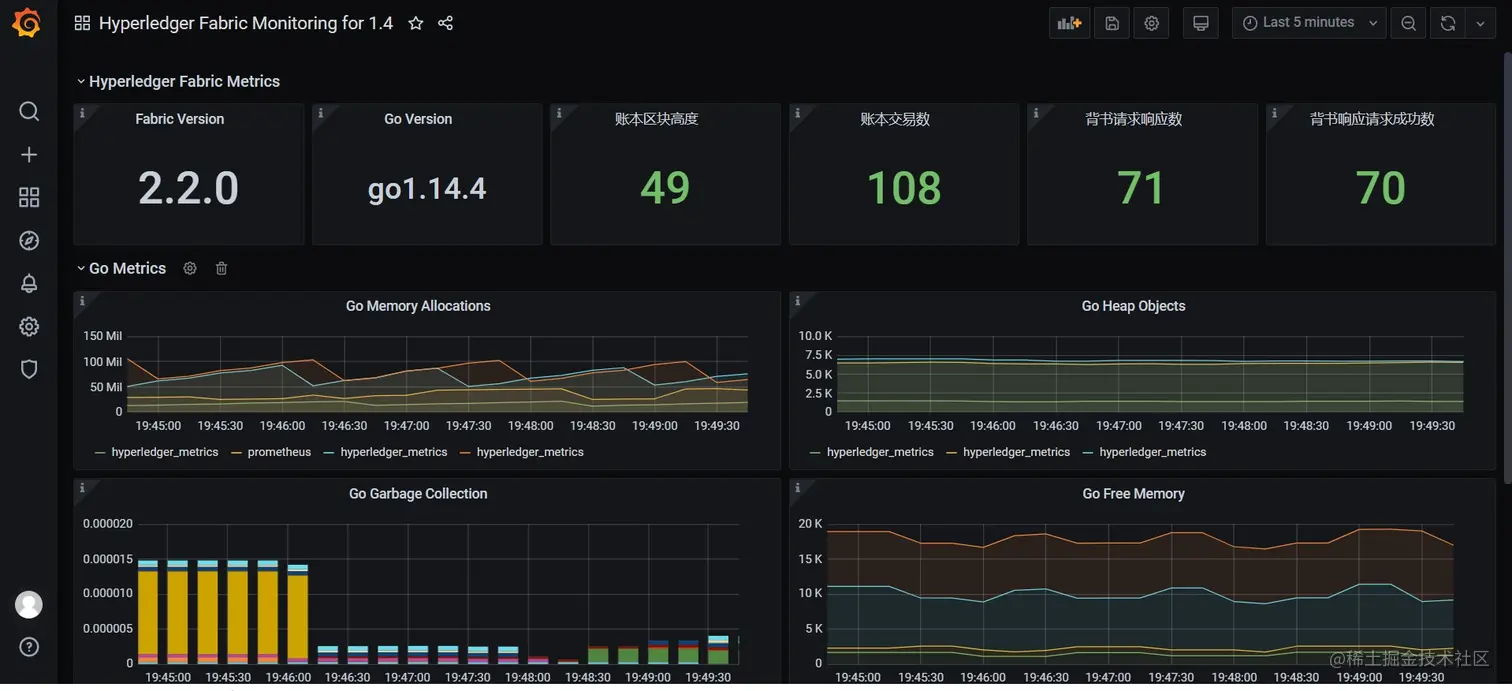Click the 70 value in 背书响应请求成功数 panel
This screenshot has width=1512, height=691.
1381,188
